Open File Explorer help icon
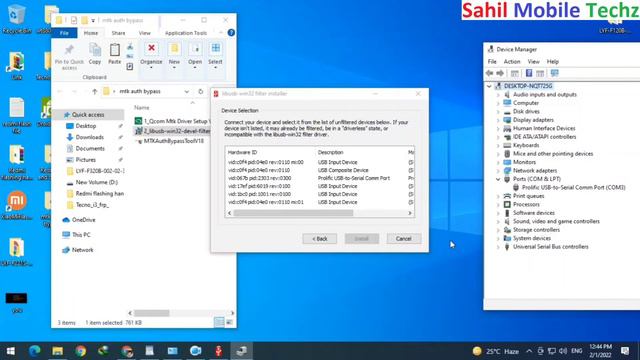Viewport: 640px width, 360px height. (x=231, y=33)
